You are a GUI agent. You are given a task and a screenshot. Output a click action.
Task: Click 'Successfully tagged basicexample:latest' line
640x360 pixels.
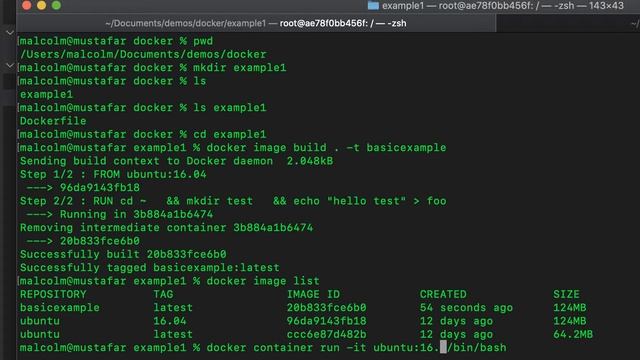click(150, 268)
